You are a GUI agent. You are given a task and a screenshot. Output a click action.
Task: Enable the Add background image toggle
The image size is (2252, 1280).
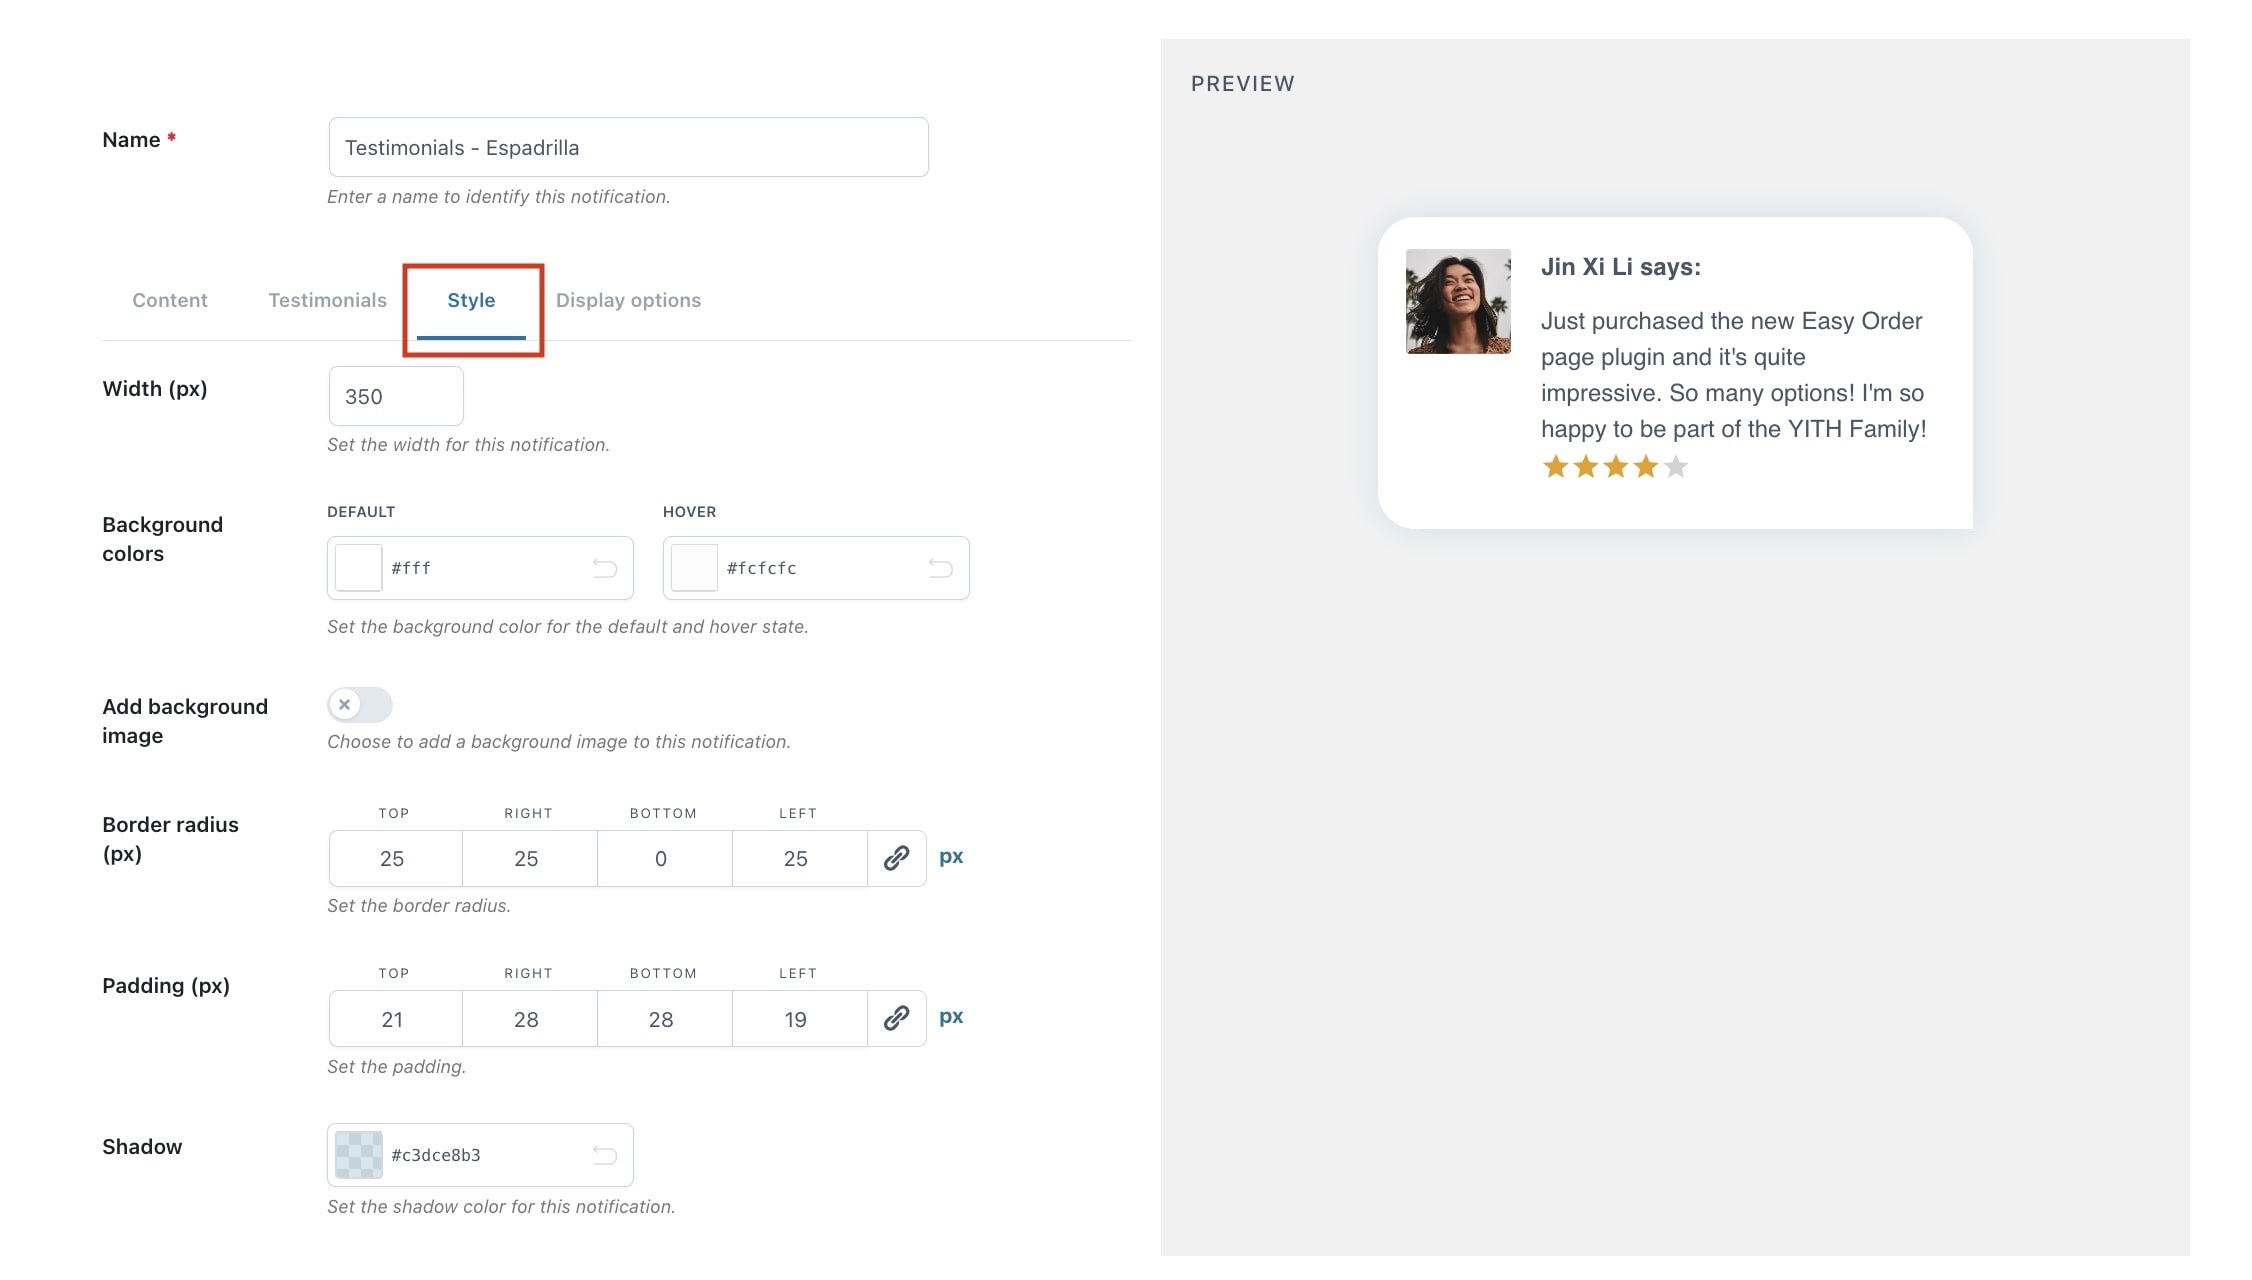[x=360, y=705]
